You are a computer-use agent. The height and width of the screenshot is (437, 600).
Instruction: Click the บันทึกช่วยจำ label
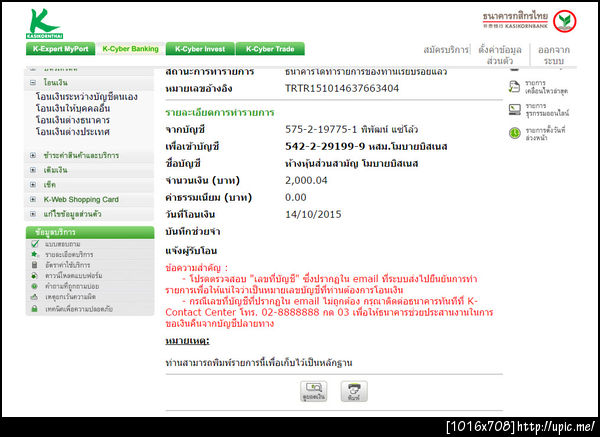pyautogui.click(x=192, y=232)
